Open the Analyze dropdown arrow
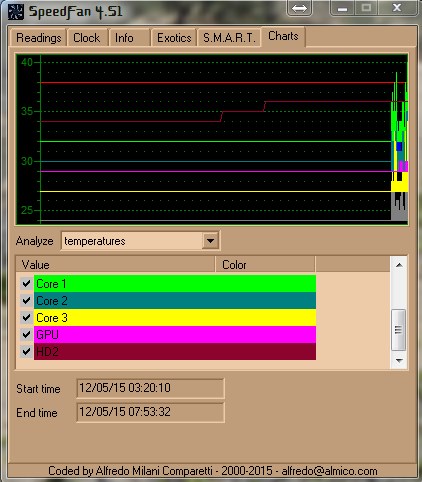Viewport: 422px width, 482px height. (x=210, y=240)
